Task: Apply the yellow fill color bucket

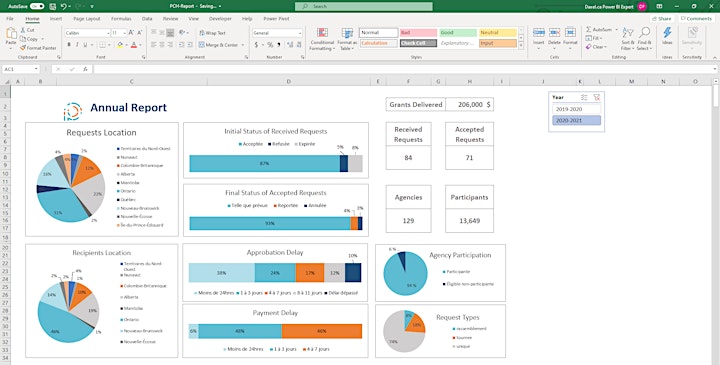Action: pyautogui.click(x=120, y=45)
